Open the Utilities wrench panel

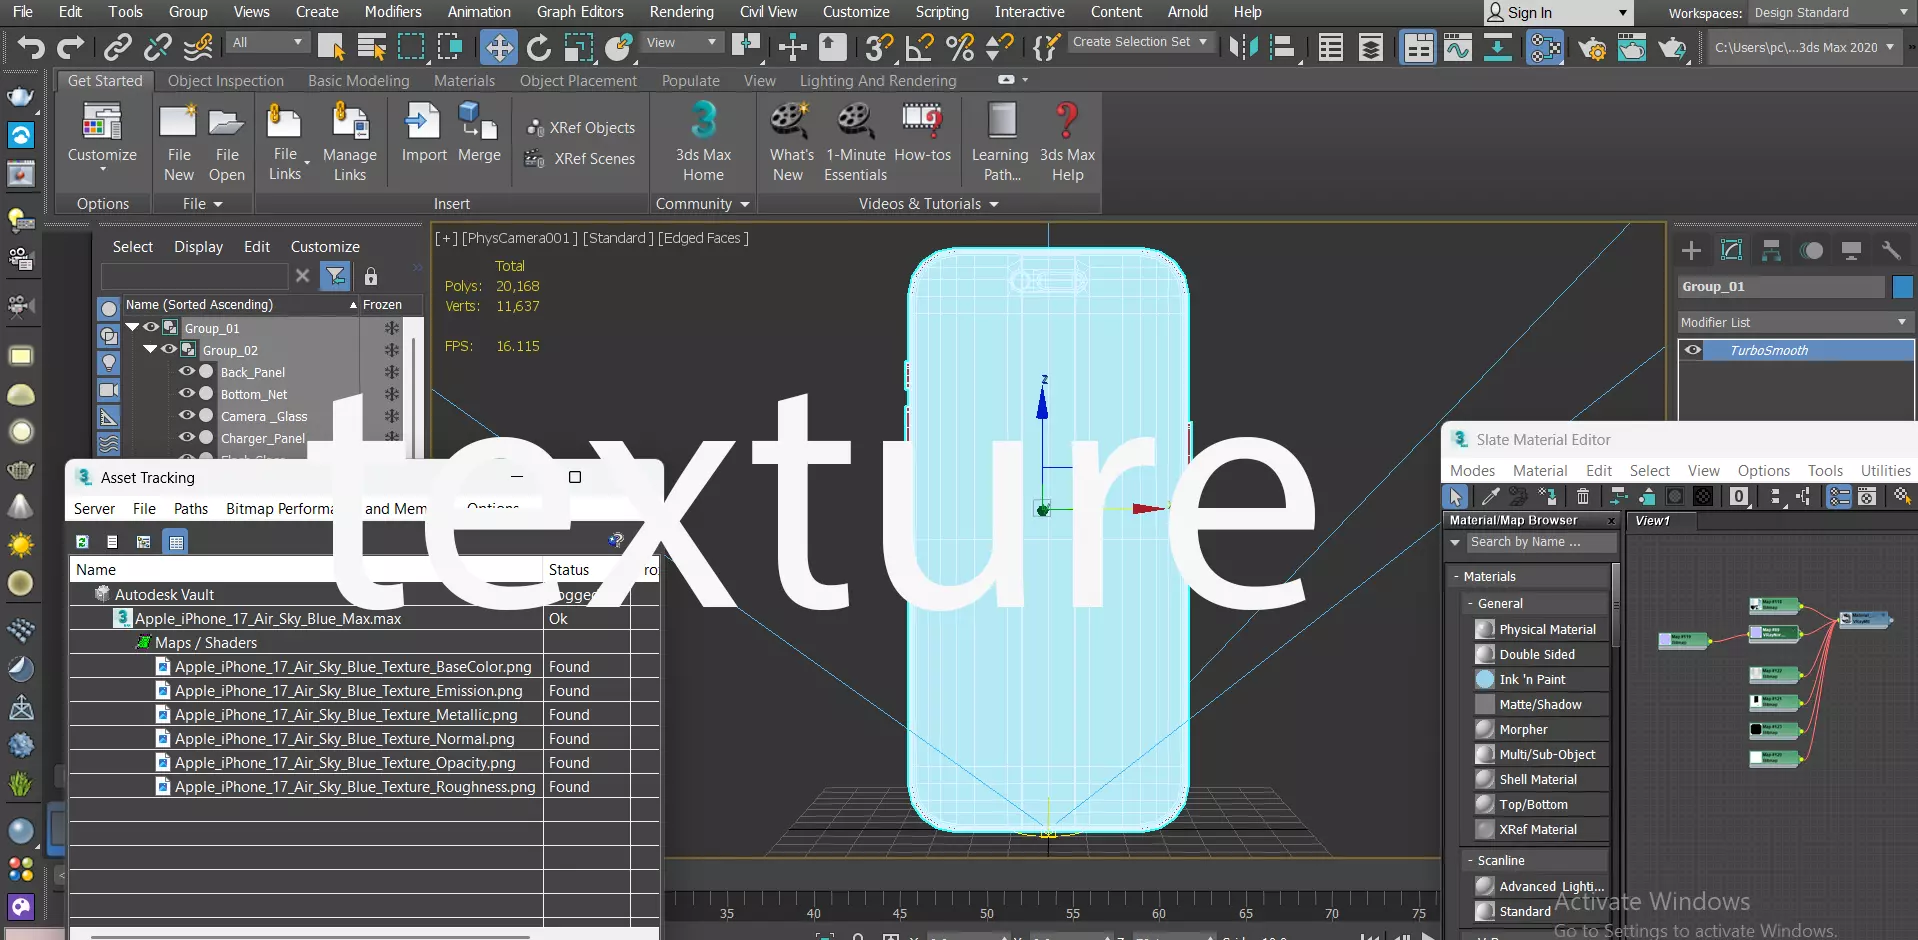tap(1891, 251)
